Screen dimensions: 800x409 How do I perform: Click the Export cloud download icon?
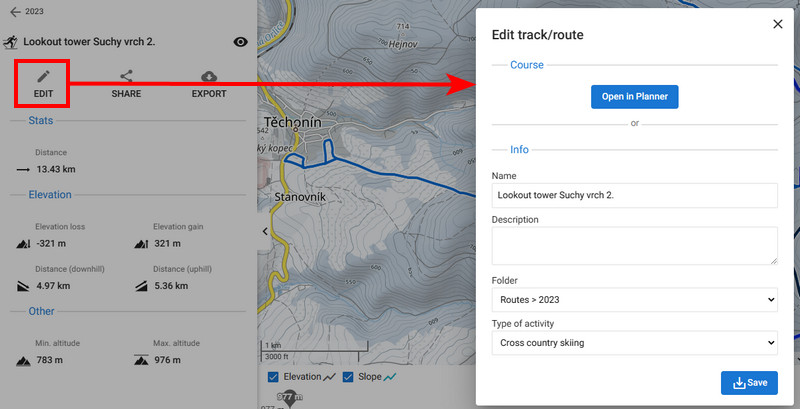click(x=208, y=77)
